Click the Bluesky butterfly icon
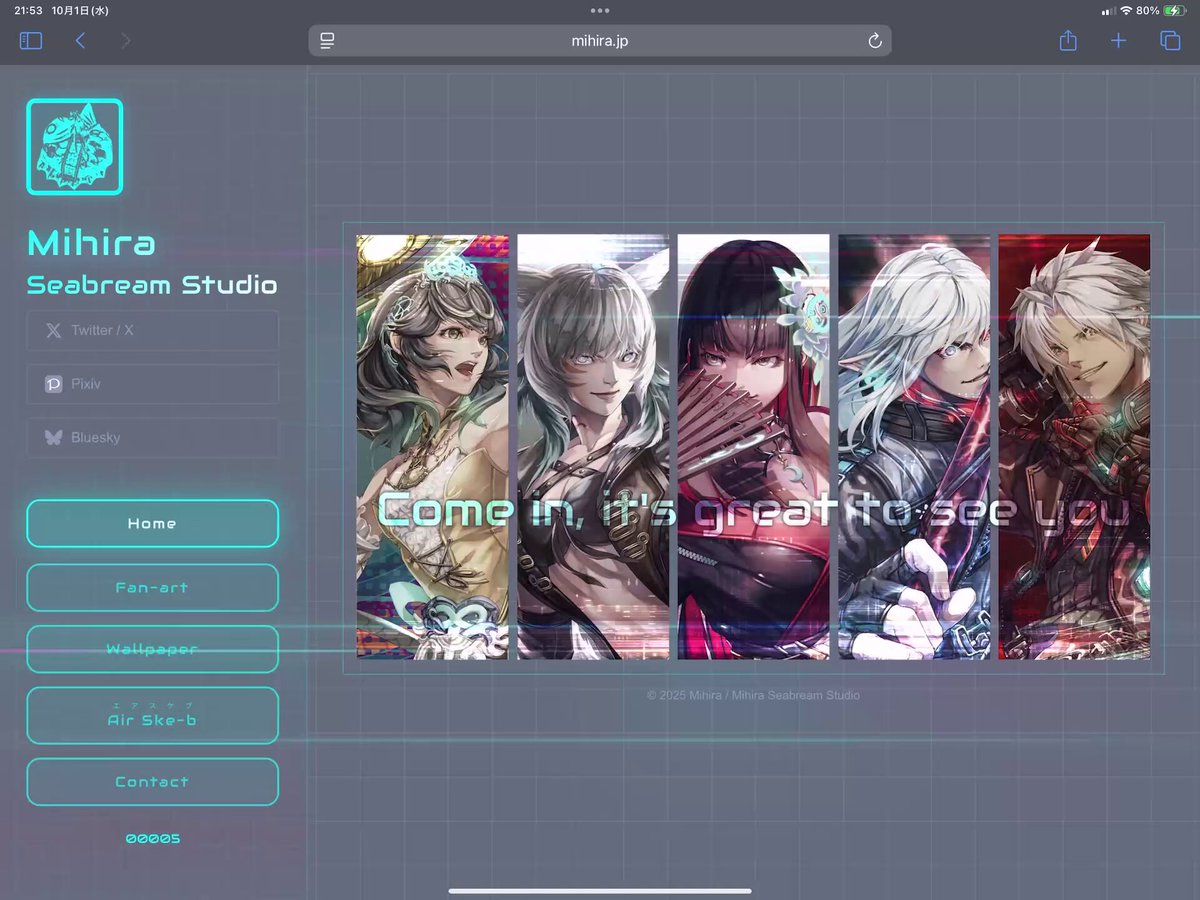1200x900 pixels. 53,438
